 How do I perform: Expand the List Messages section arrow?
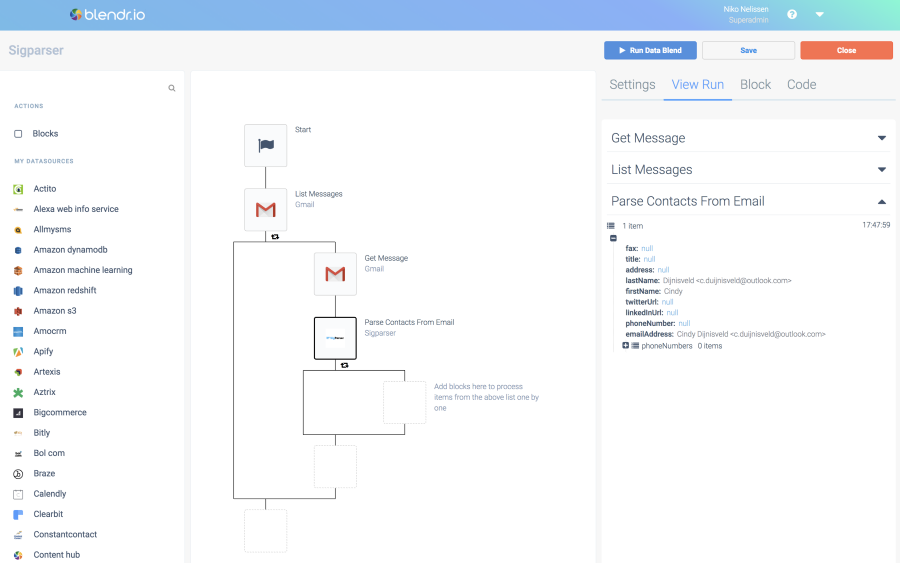click(x=882, y=170)
